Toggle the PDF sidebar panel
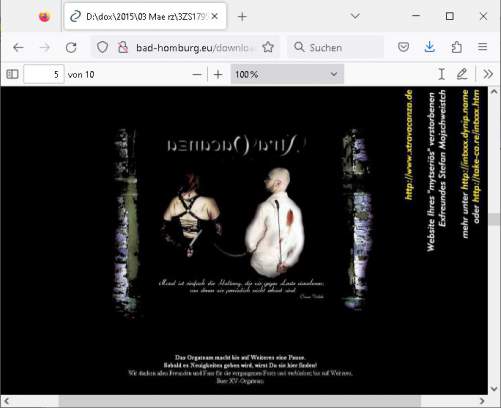The image size is (501, 408). click(x=13, y=74)
